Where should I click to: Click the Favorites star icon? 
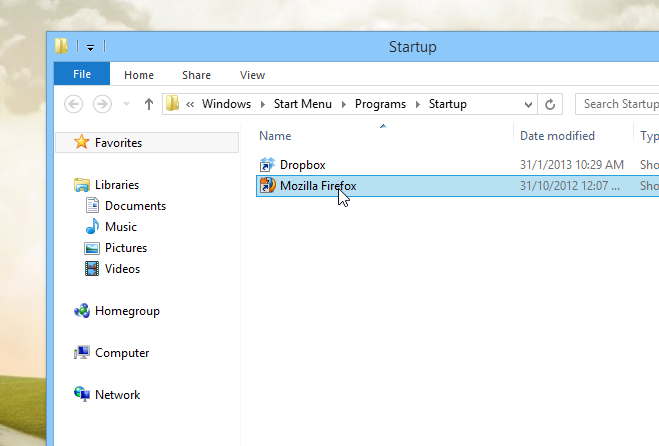pos(82,142)
